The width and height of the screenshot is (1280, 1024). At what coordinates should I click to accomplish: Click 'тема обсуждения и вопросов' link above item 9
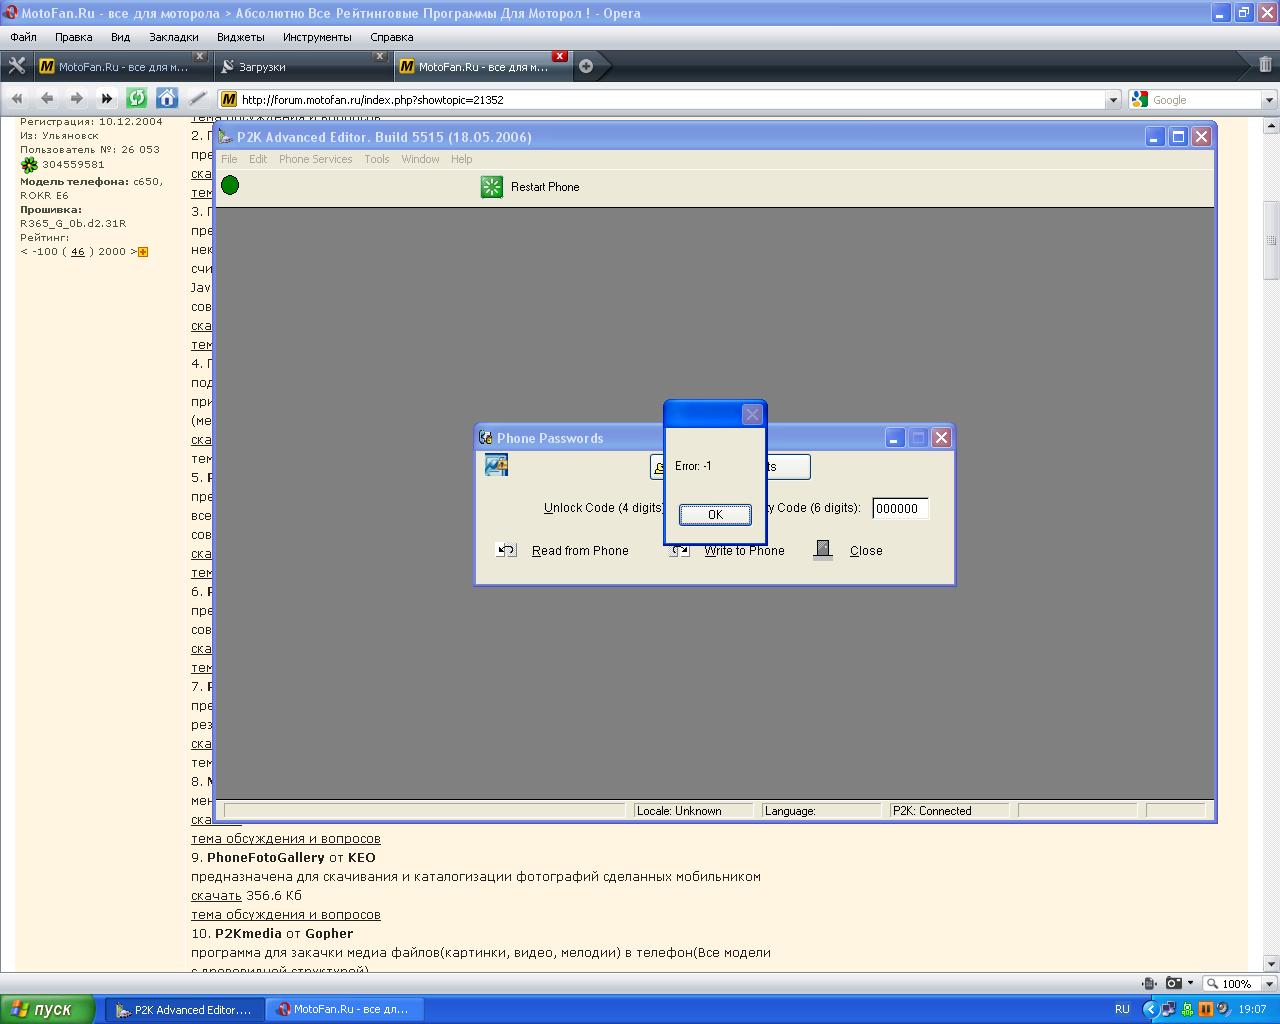(286, 838)
